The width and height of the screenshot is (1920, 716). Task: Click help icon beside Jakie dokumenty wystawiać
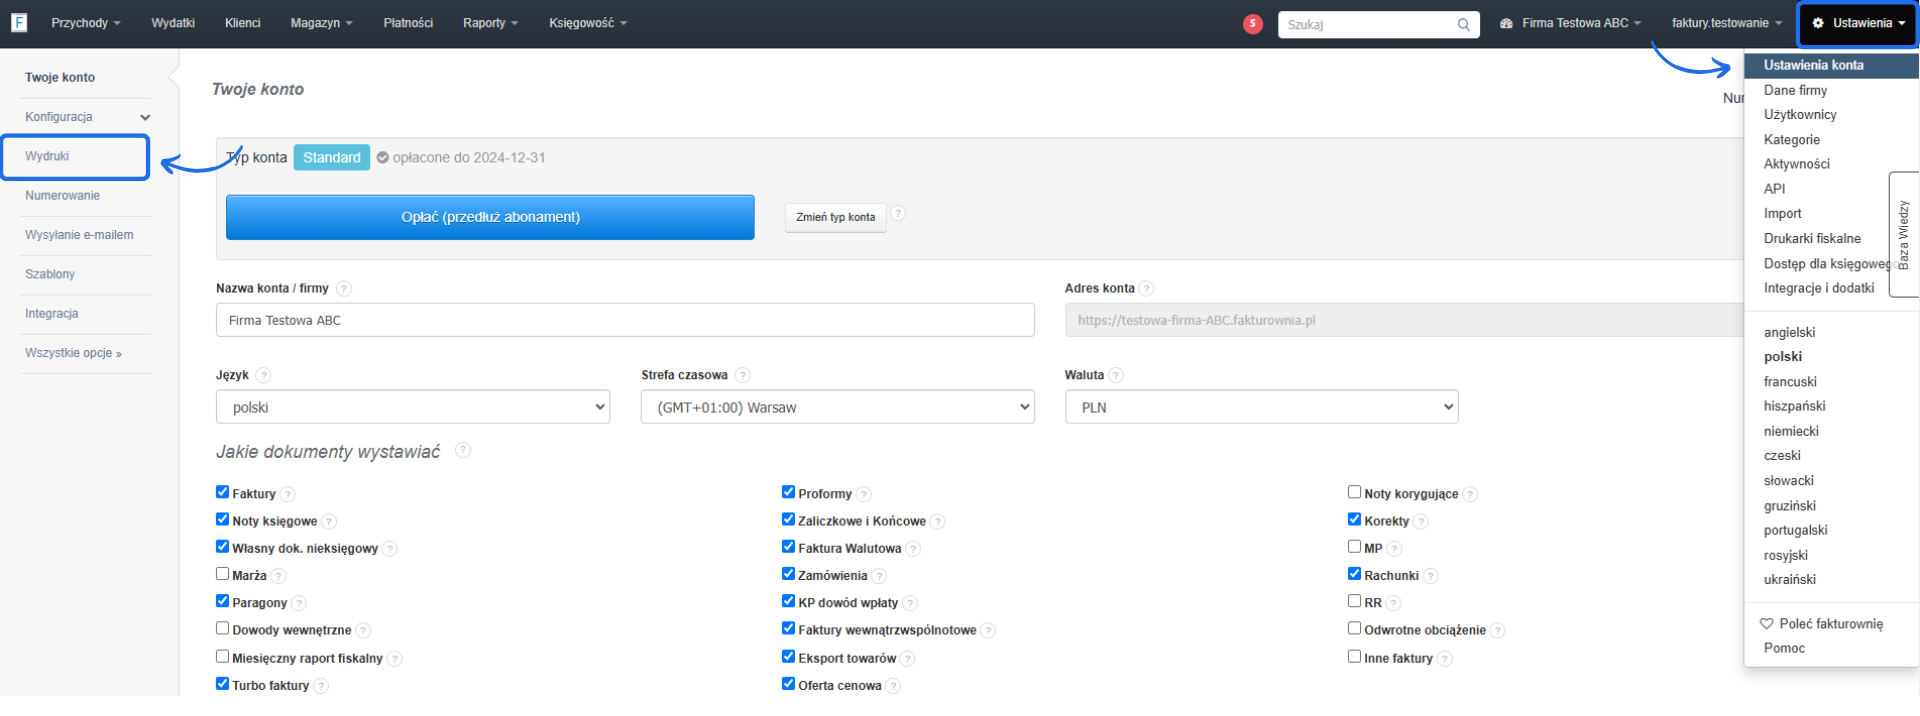463,451
